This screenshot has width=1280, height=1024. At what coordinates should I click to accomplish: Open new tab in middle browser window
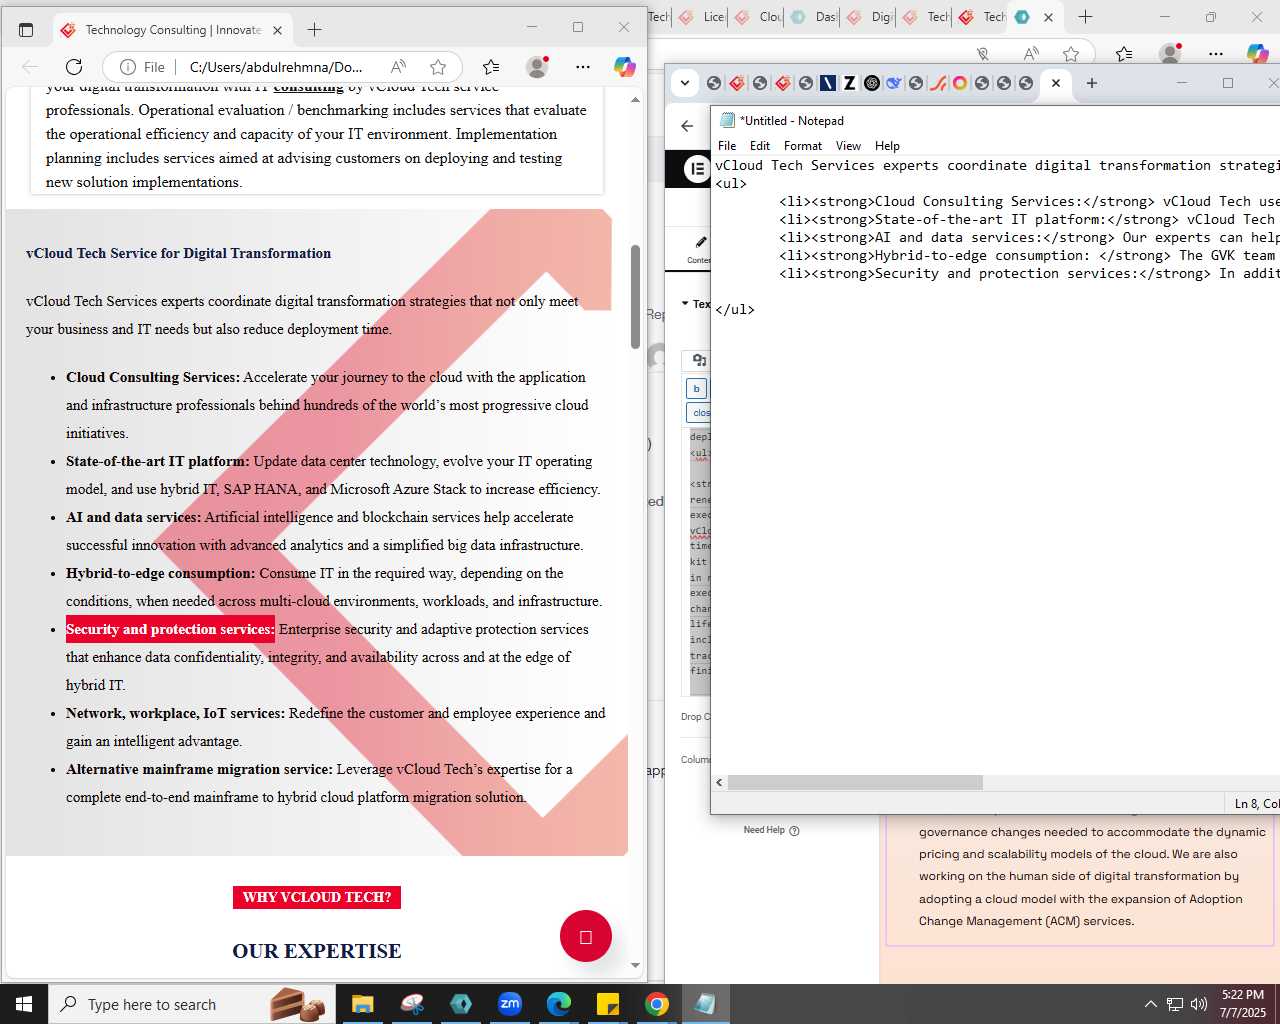tap(1092, 83)
